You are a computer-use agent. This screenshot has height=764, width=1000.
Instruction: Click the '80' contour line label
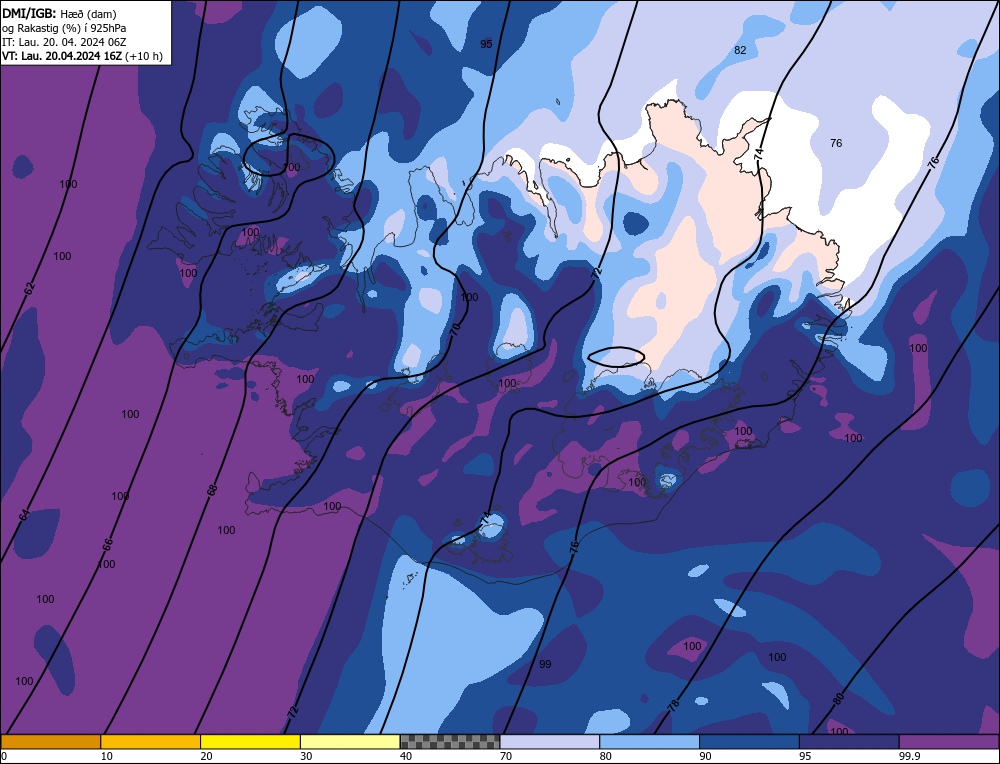click(x=839, y=698)
